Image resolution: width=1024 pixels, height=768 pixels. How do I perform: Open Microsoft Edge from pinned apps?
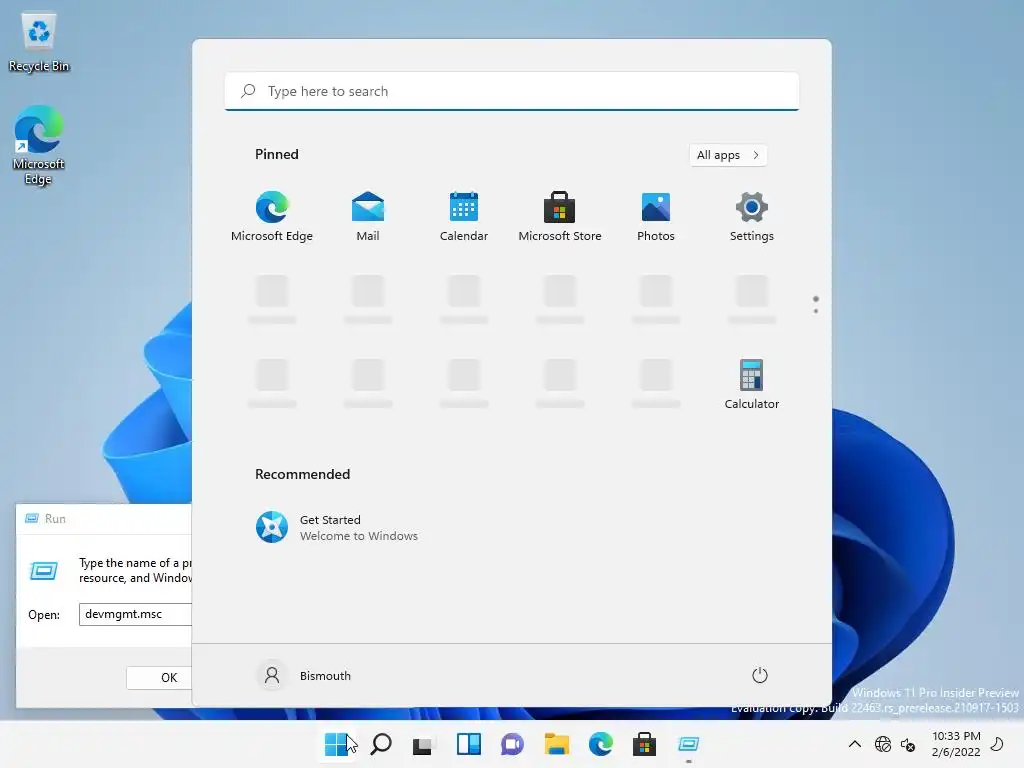pos(272,217)
